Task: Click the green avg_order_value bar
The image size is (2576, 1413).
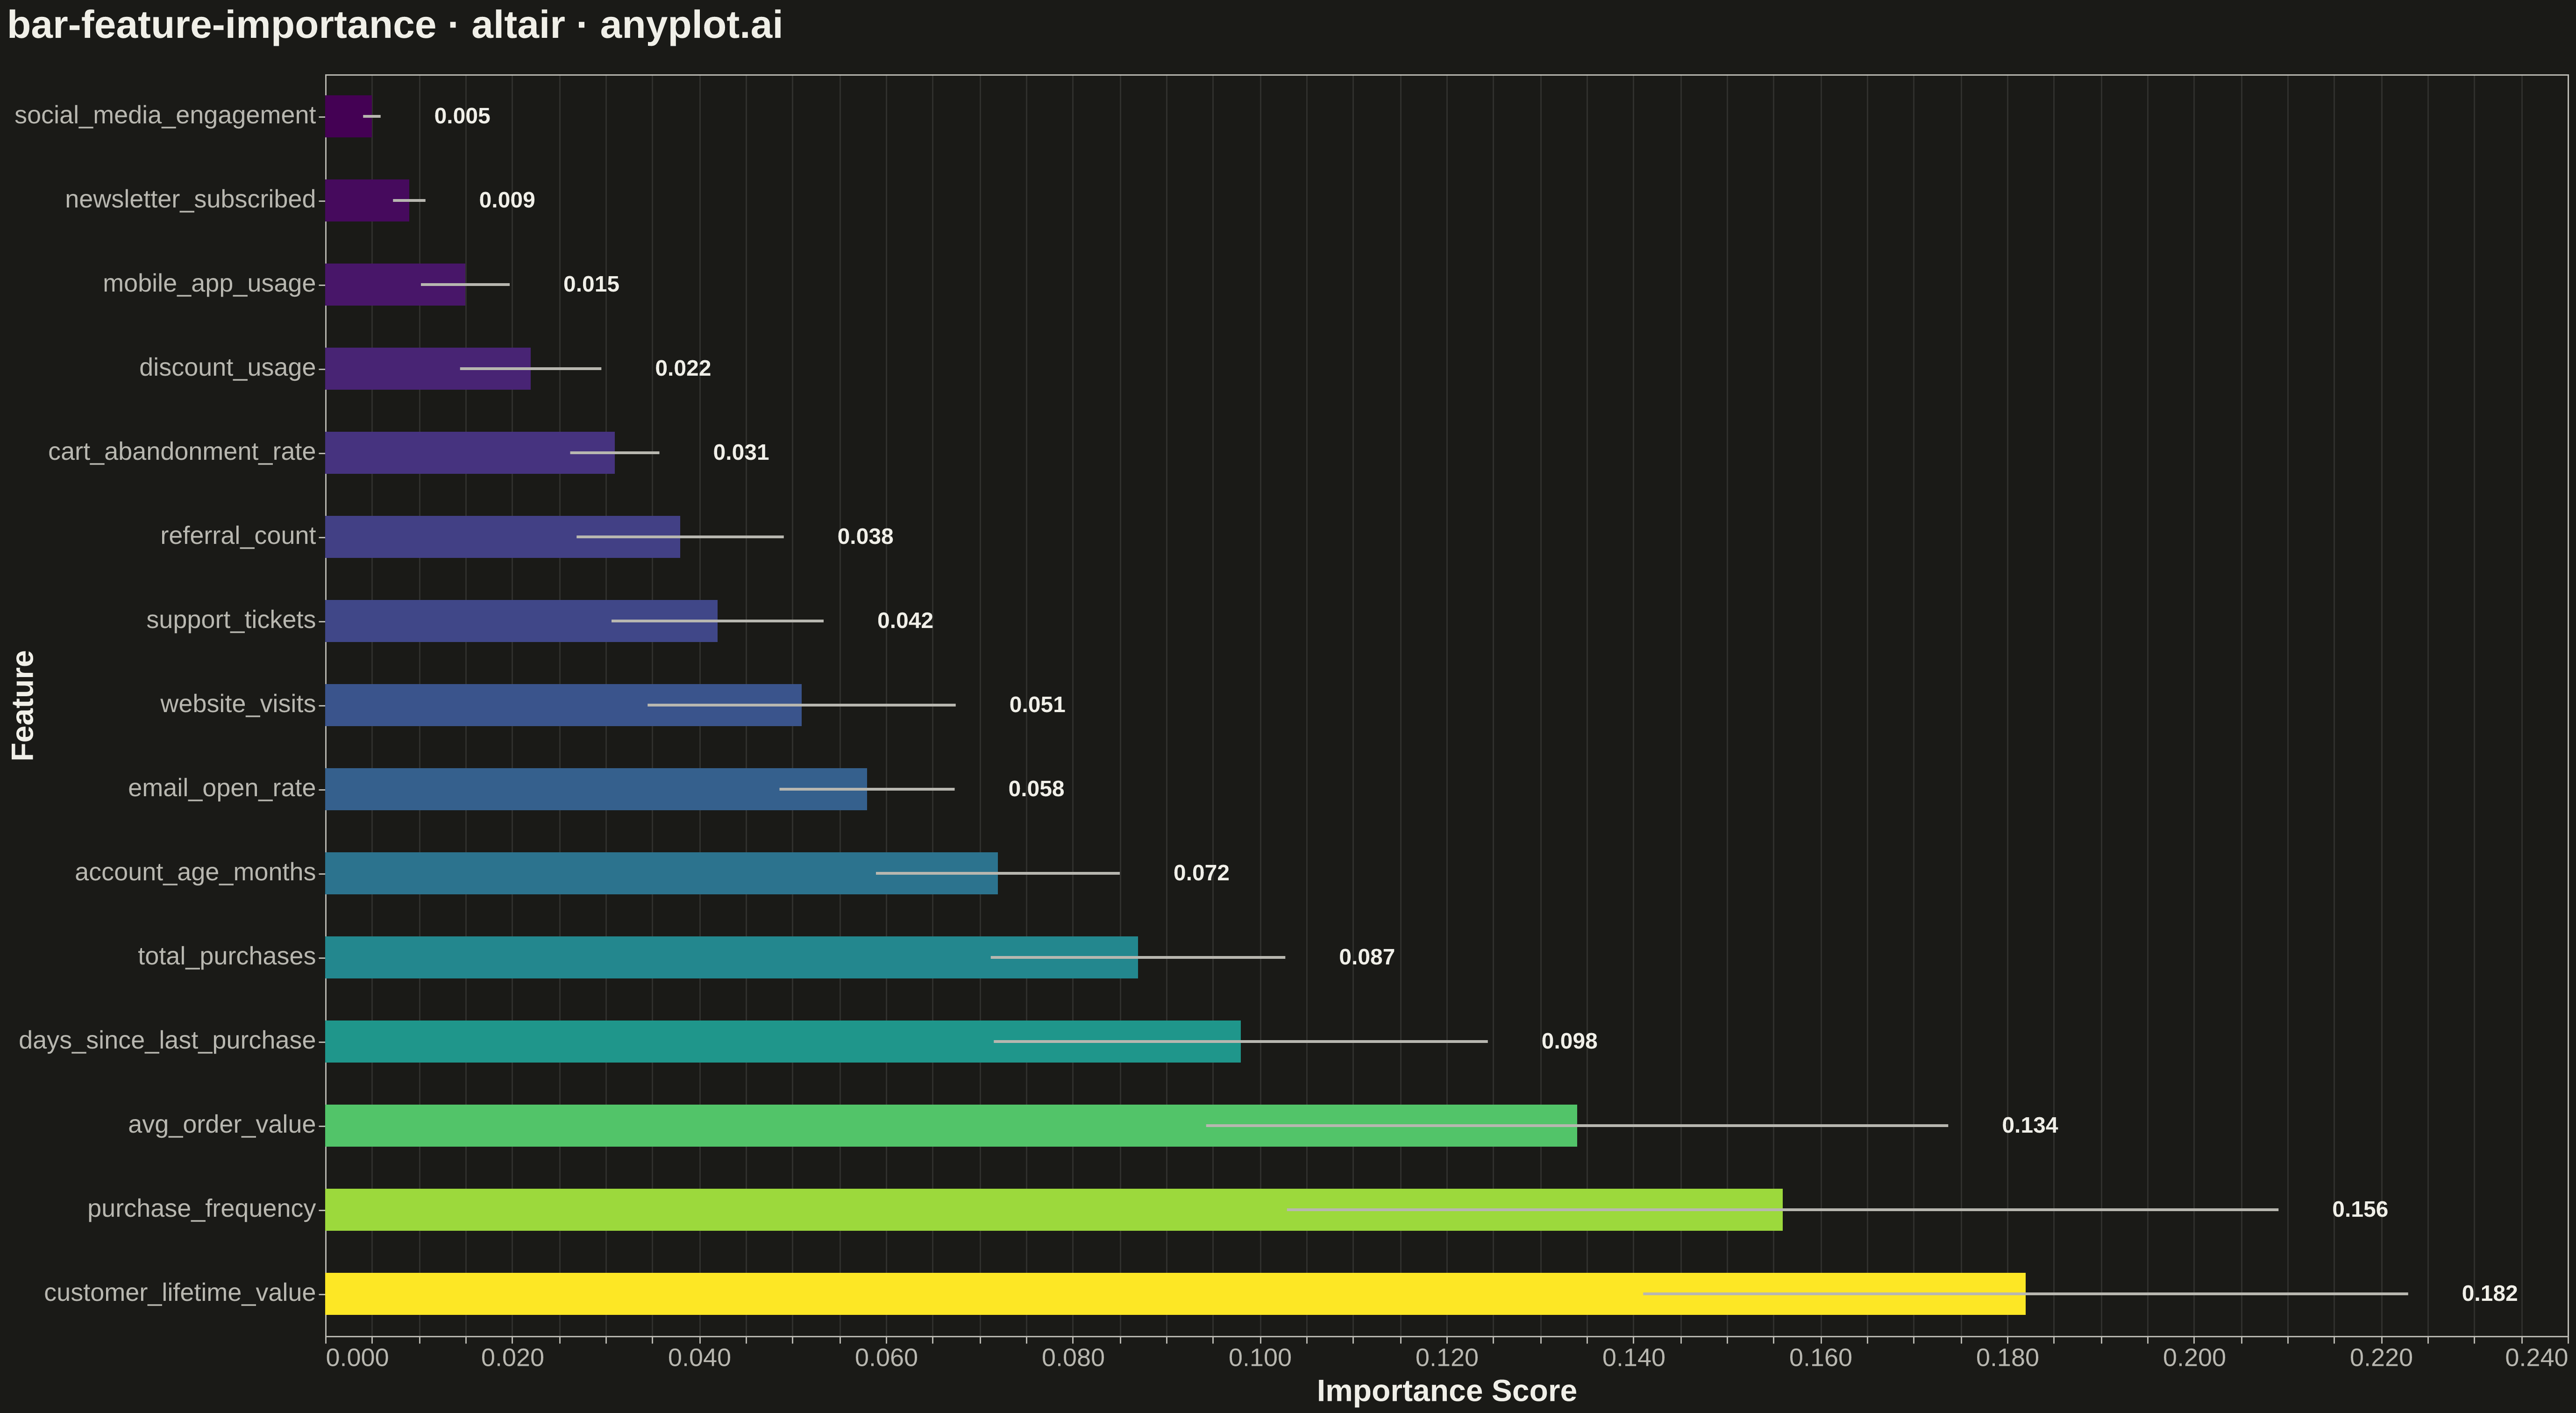Action: pyautogui.click(x=951, y=1125)
